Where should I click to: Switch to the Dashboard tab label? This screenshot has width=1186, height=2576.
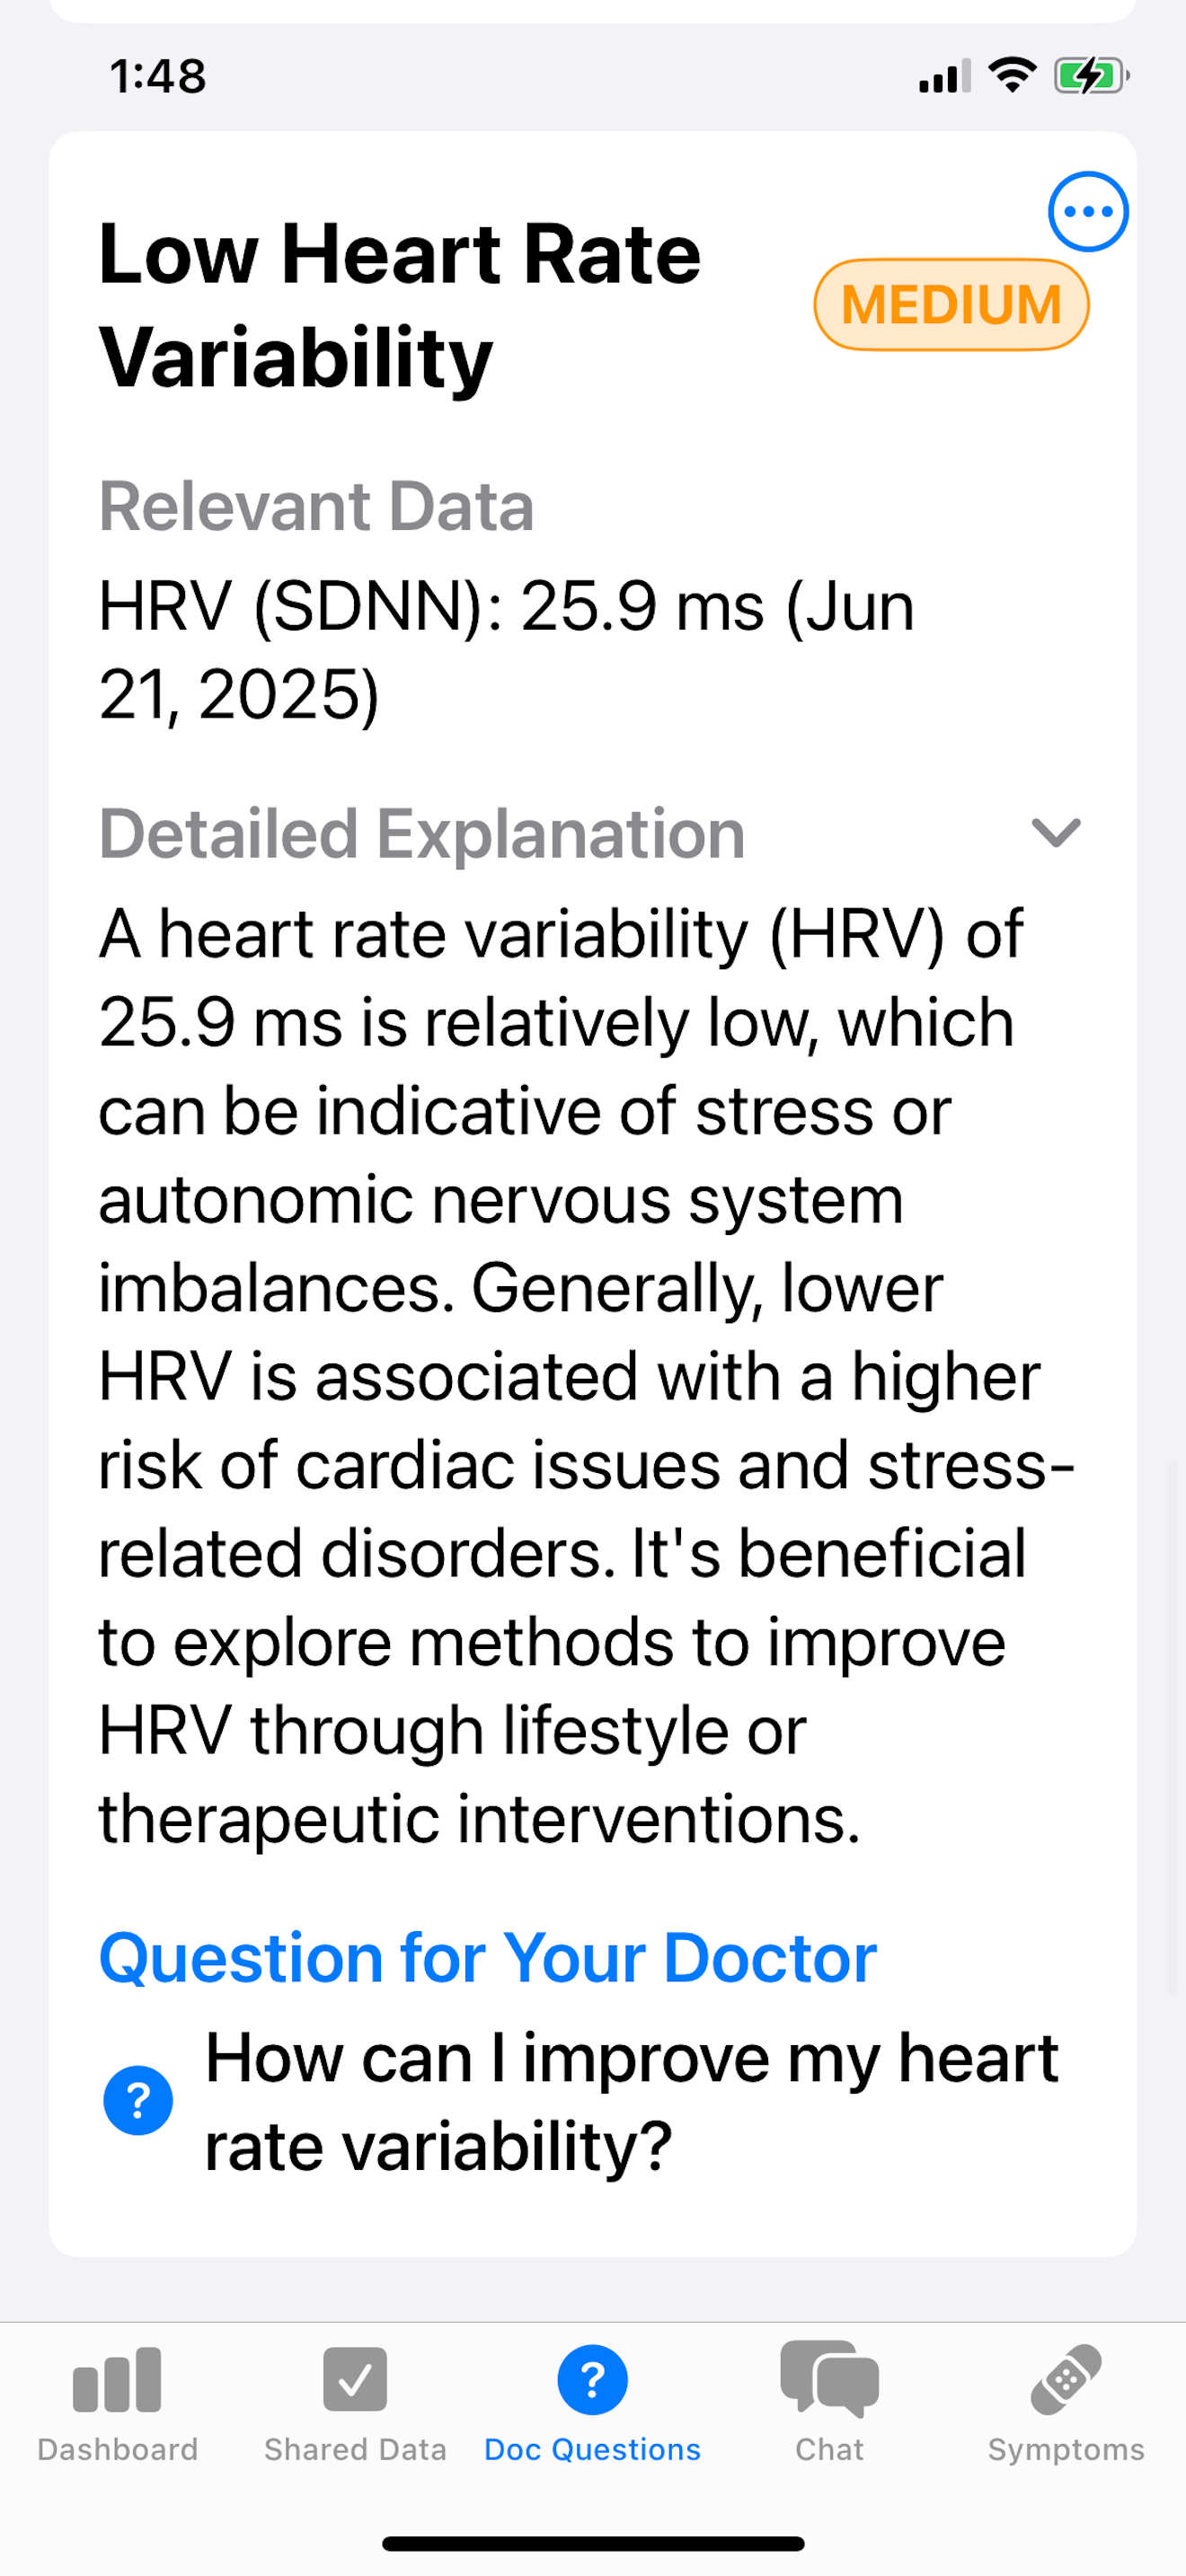tap(118, 2449)
